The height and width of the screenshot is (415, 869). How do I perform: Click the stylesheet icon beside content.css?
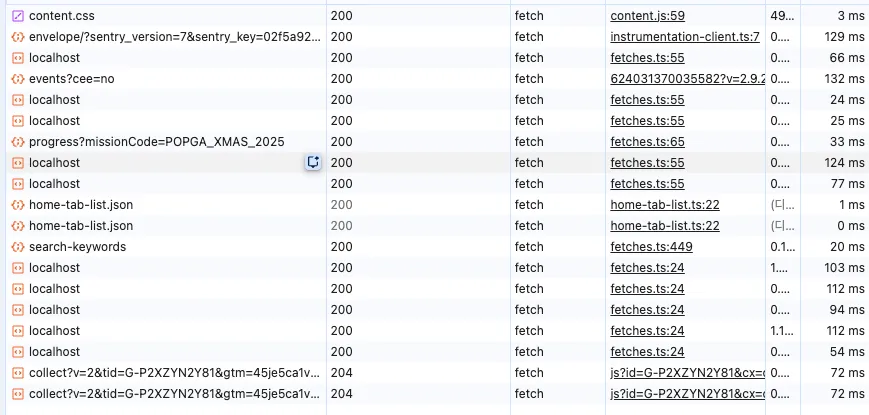coord(17,16)
